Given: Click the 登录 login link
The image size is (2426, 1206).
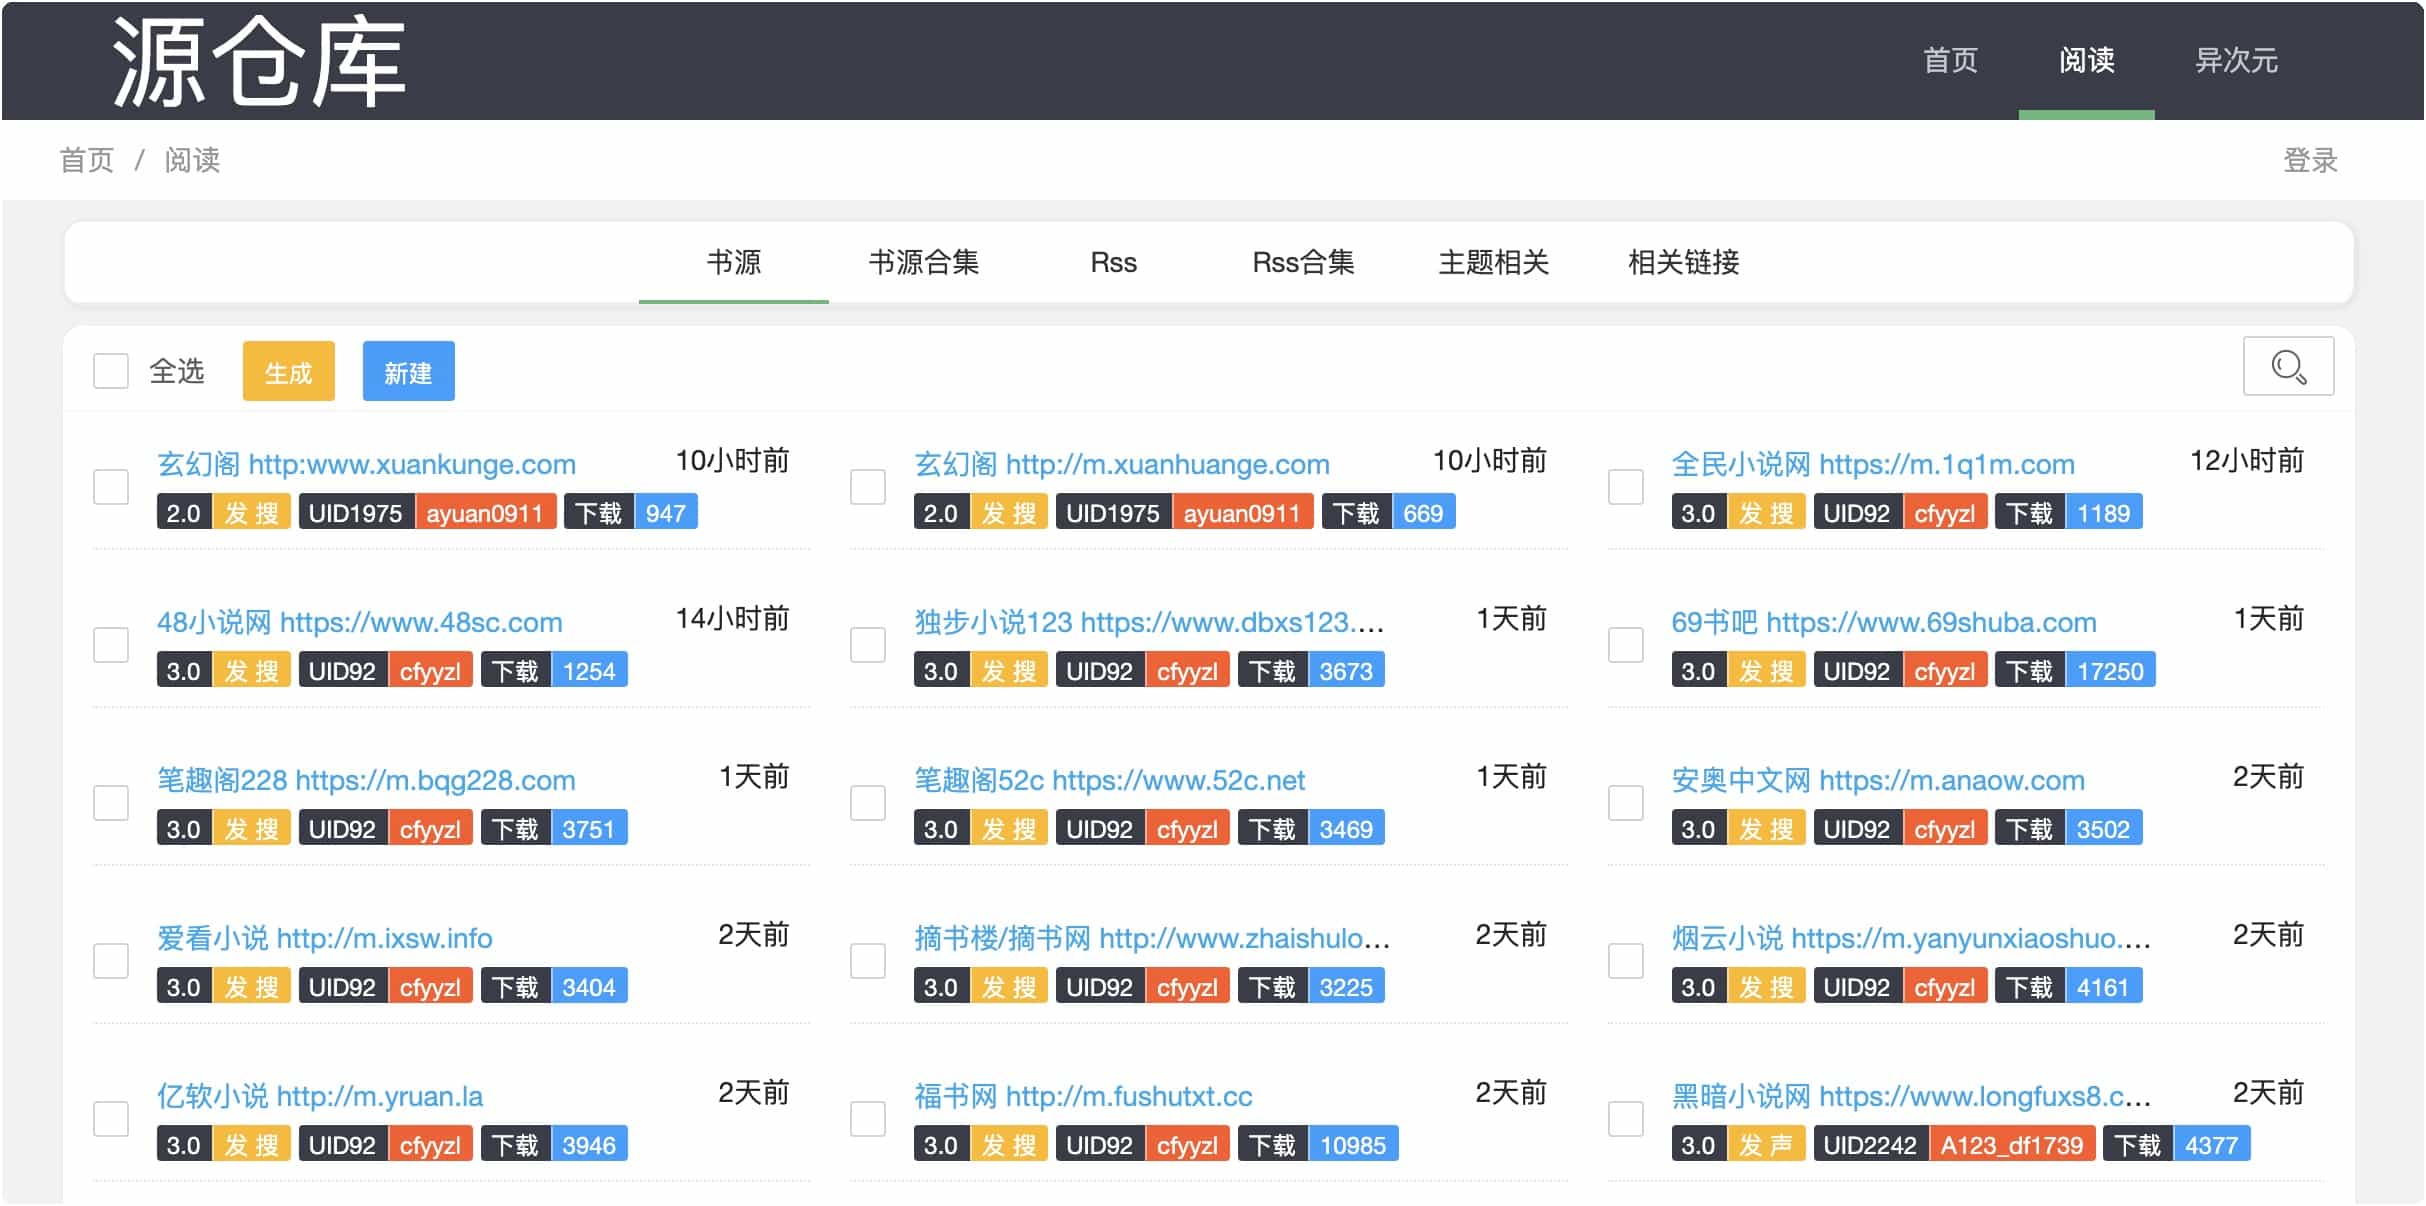Looking at the screenshot, I should click(2309, 160).
